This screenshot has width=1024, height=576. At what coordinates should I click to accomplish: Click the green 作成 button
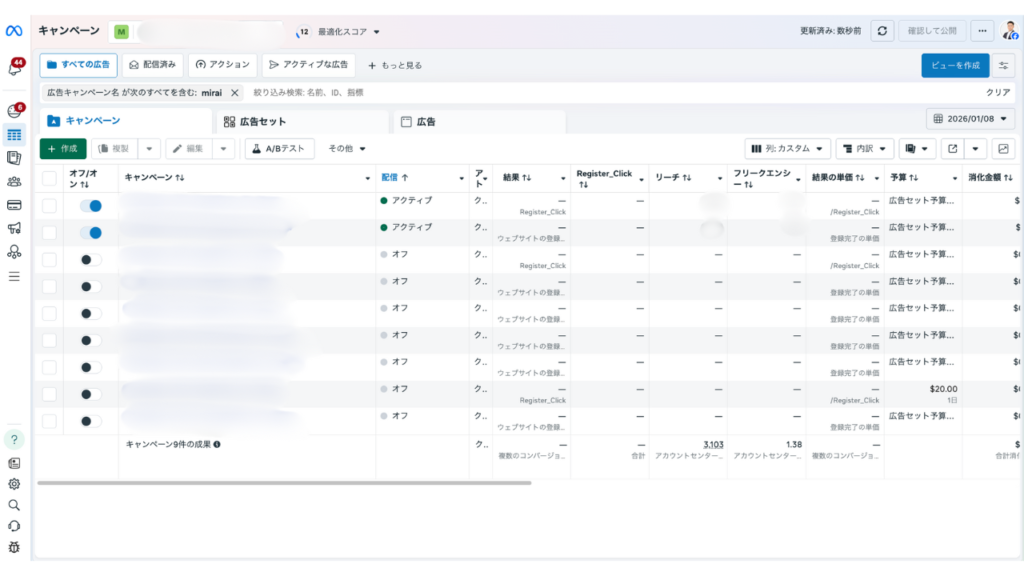click(62, 148)
